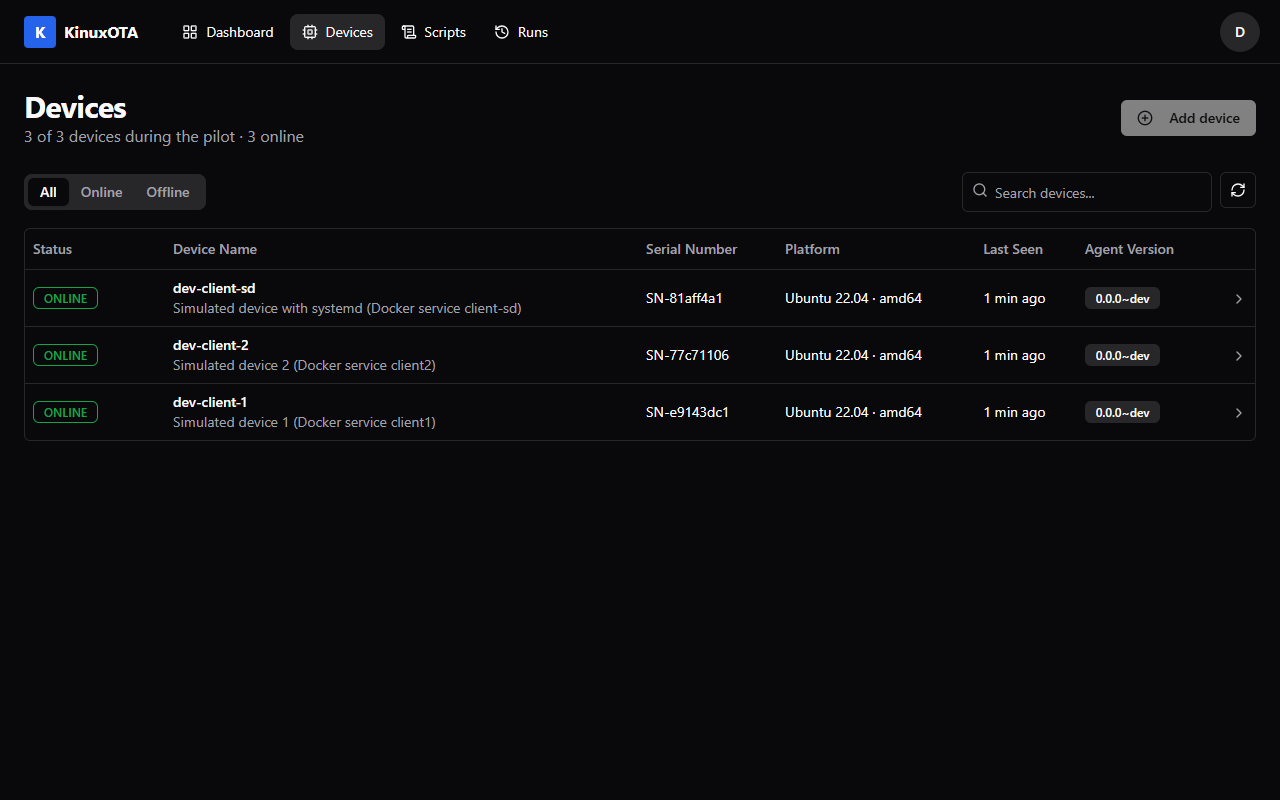Select the All filter tab

(x=48, y=192)
